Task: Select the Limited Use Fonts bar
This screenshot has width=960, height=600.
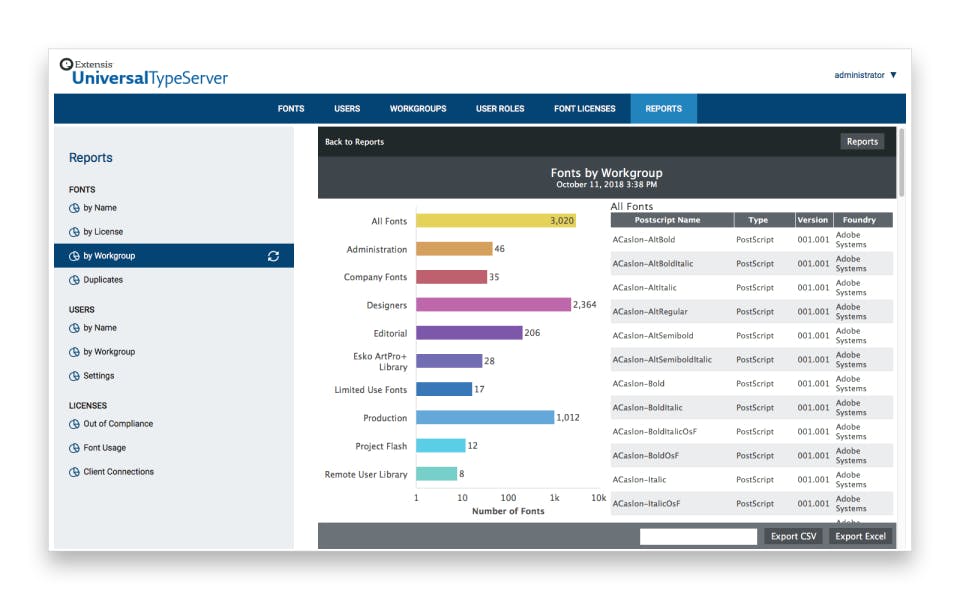Action: 444,389
